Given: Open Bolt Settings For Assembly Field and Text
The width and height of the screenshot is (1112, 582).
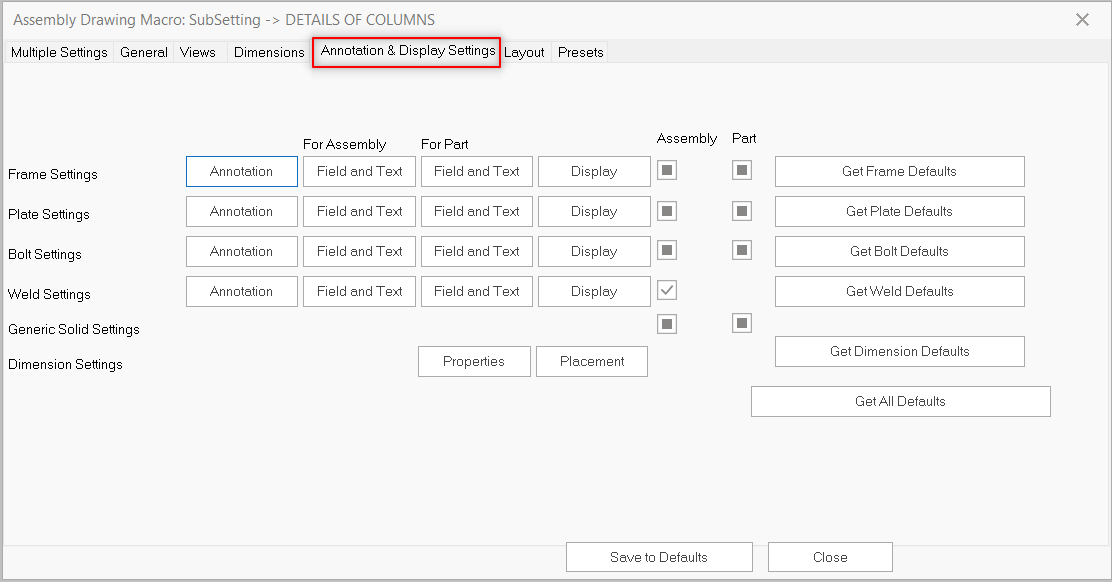Looking at the screenshot, I should pos(360,251).
